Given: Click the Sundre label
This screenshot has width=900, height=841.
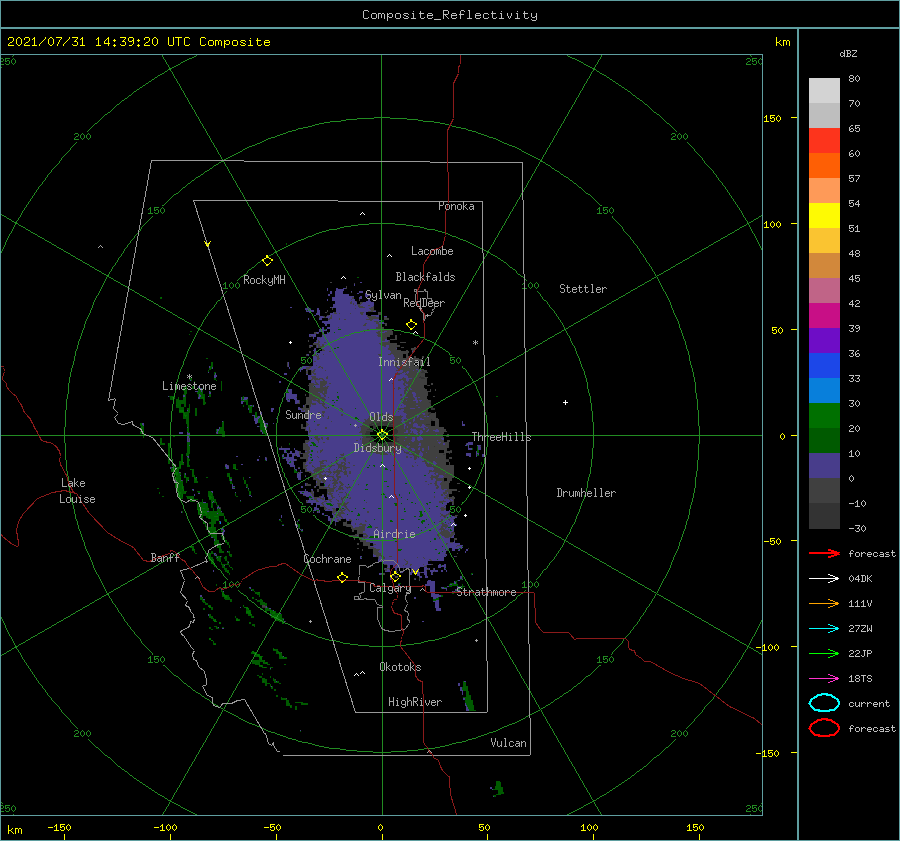Looking at the screenshot, I should 303,414.
